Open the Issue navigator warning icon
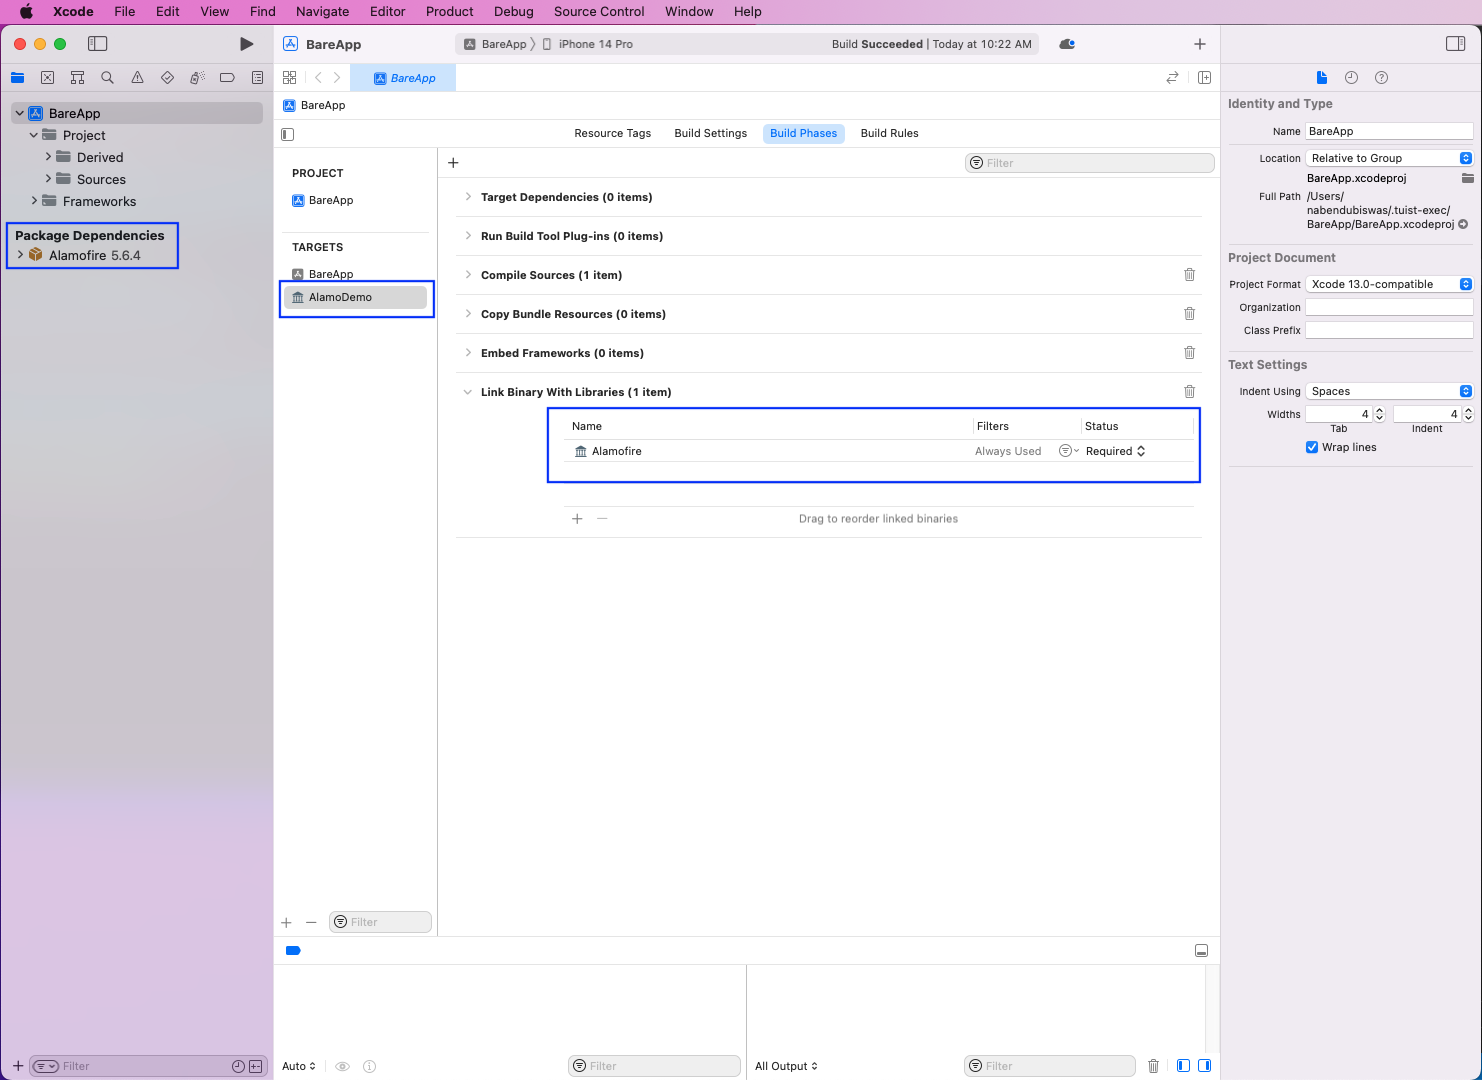 [x=137, y=78]
